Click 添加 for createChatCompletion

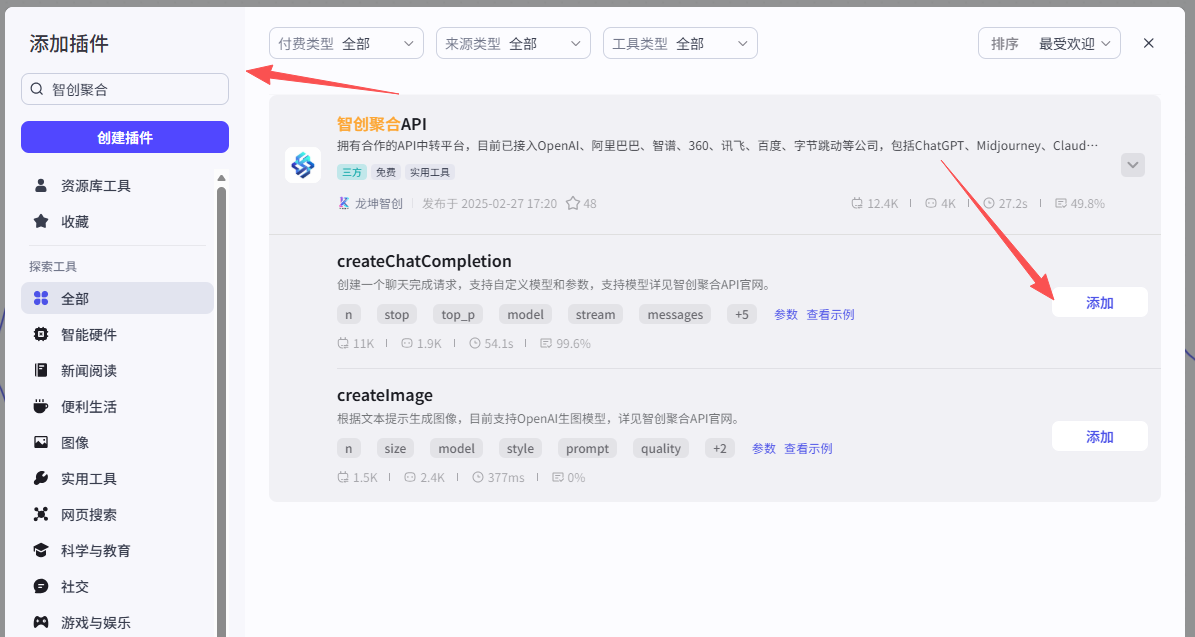coord(1099,302)
